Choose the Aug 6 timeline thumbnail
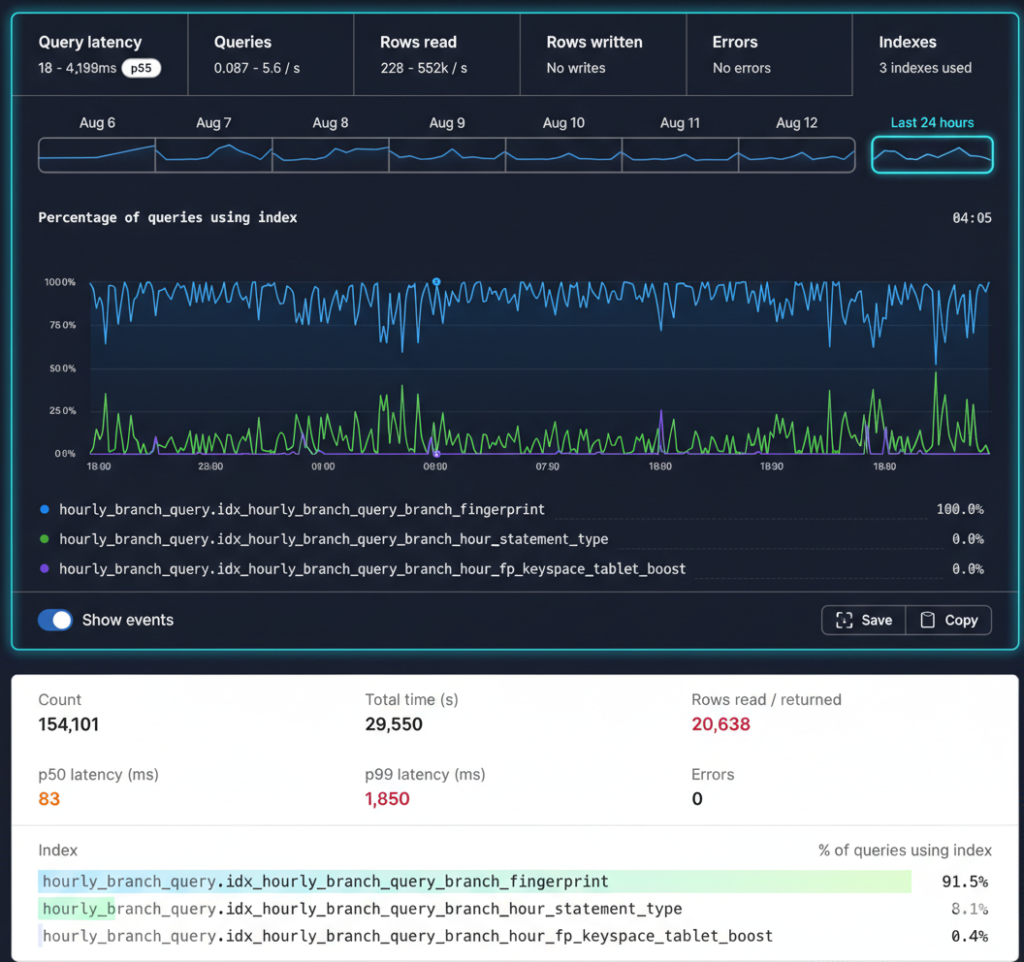 97,155
